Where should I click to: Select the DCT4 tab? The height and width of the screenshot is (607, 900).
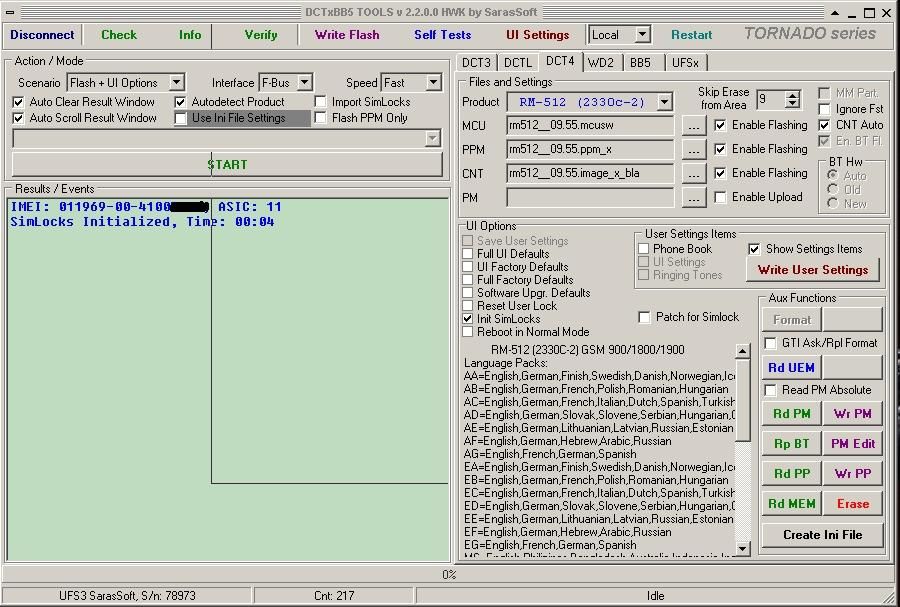(x=560, y=61)
